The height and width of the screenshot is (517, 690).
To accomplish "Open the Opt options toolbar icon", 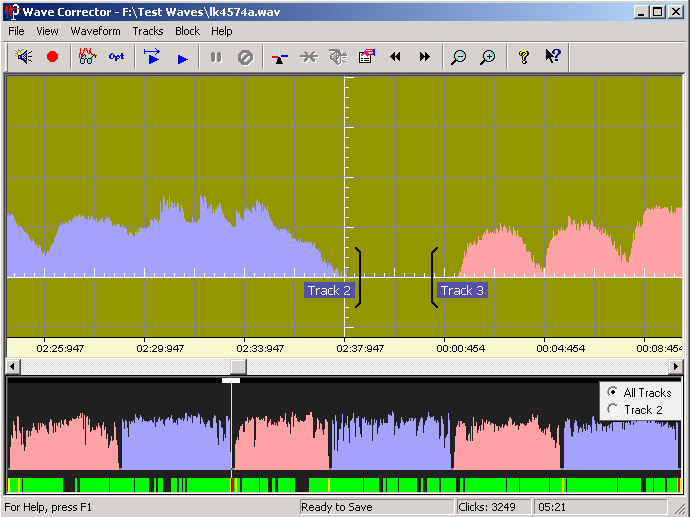I will click(117, 57).
